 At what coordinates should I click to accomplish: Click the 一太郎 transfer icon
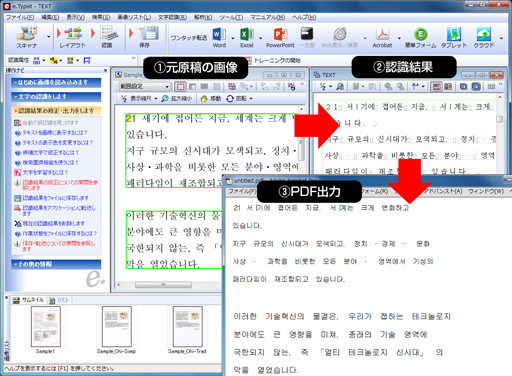point(307,38)
